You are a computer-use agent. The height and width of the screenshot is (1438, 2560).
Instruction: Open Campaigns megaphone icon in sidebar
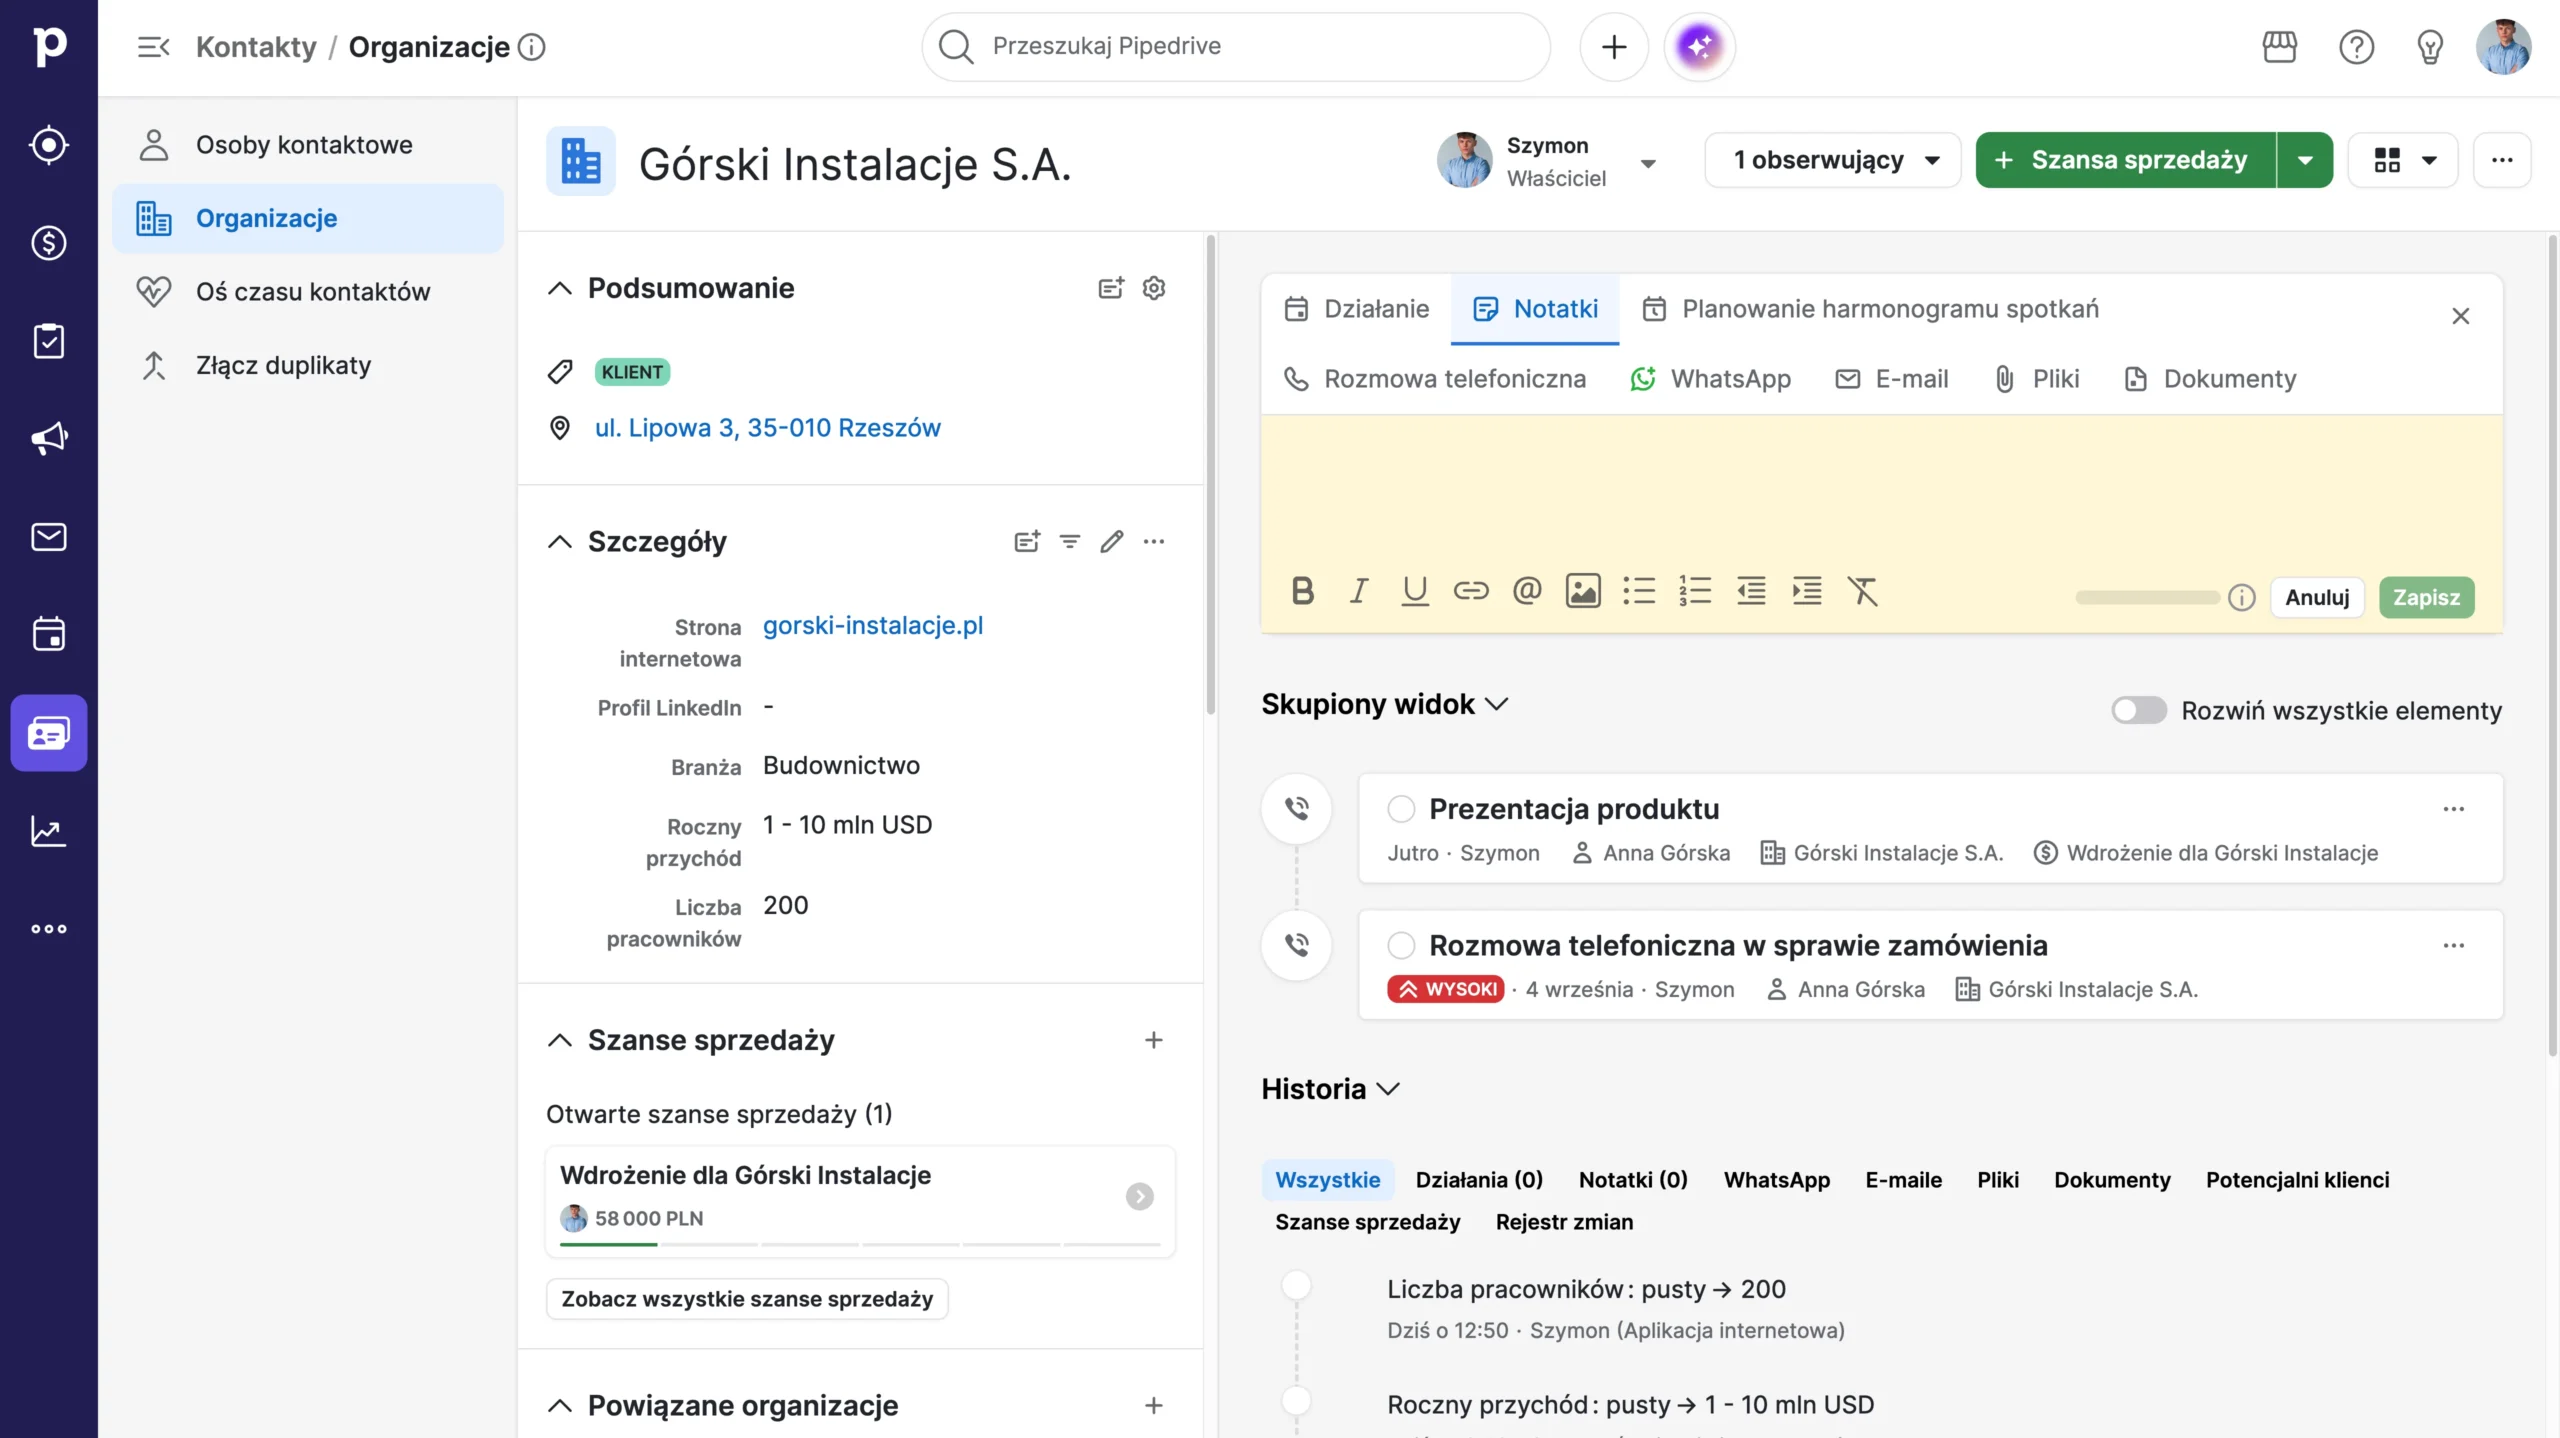[x=48, y=439]
